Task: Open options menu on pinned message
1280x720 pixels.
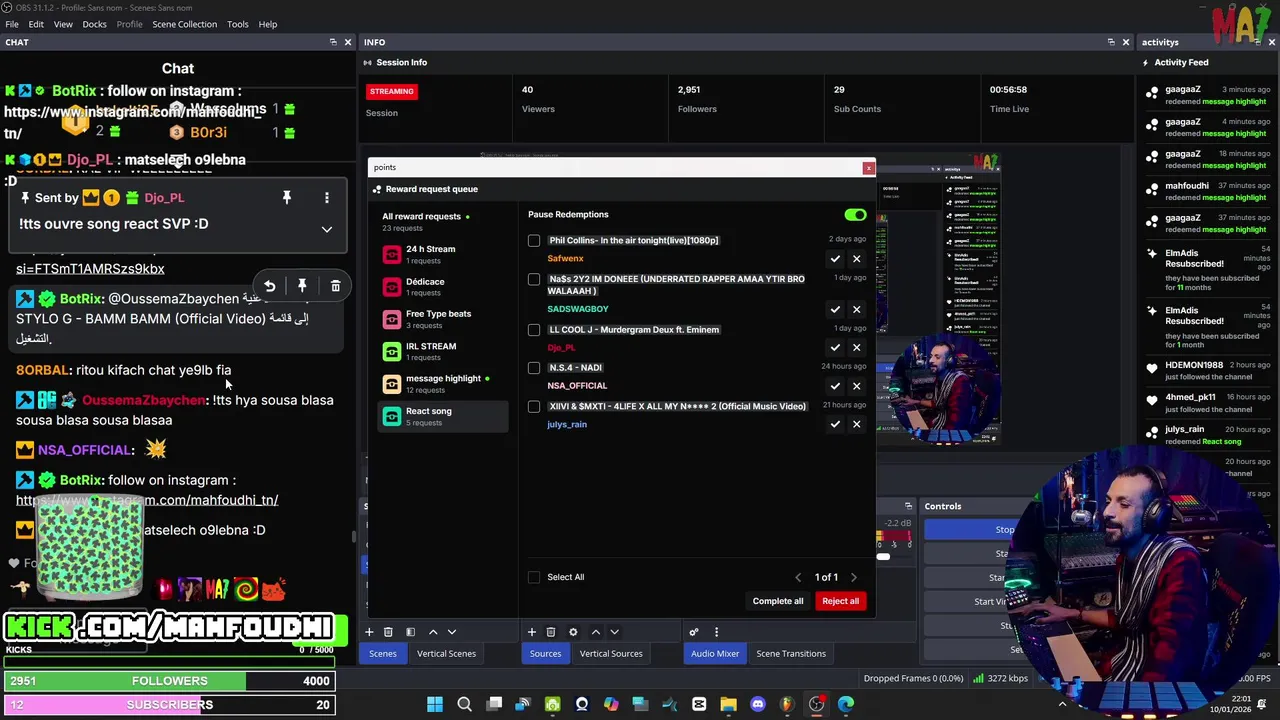Action: click(x=326, y=198)
